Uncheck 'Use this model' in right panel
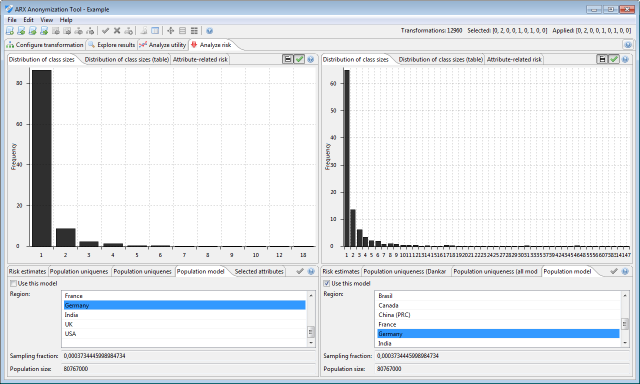The width and height of the screenshot is (640, 384). 327,284
